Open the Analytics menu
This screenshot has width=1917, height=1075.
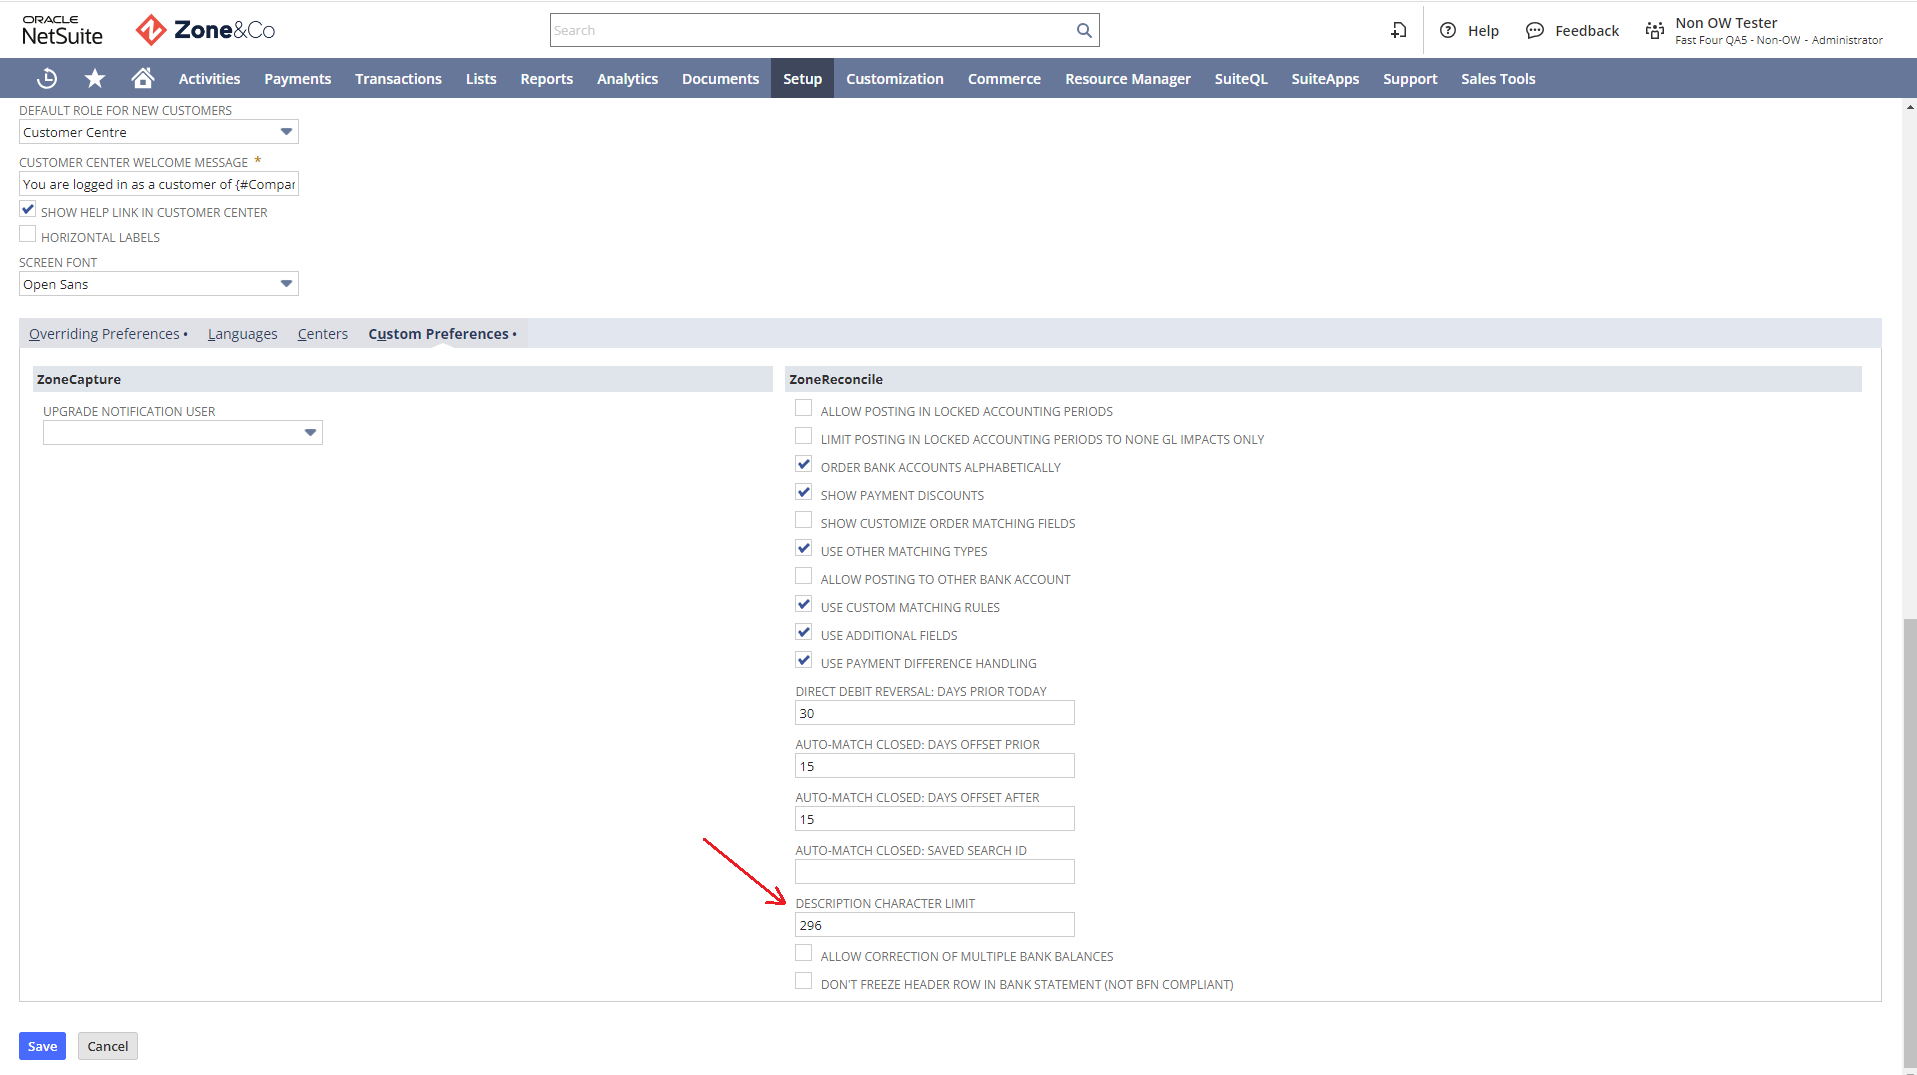[627, 79]
